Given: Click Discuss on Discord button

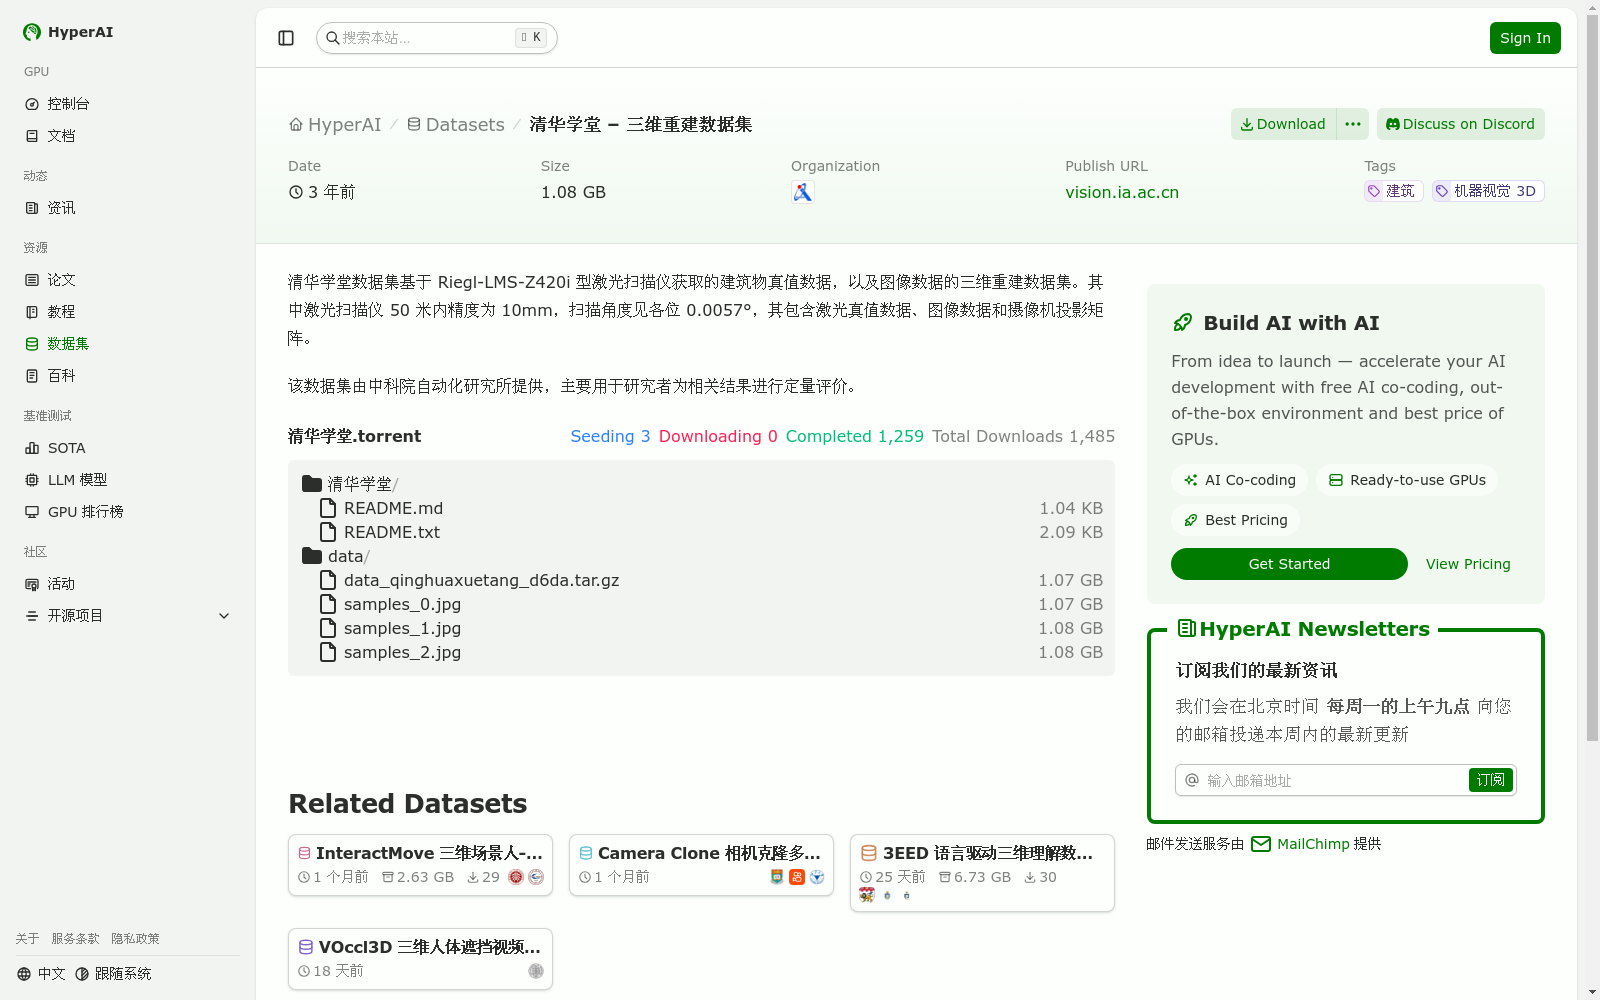Looking at the screenshot, I should coord(1460,124).
